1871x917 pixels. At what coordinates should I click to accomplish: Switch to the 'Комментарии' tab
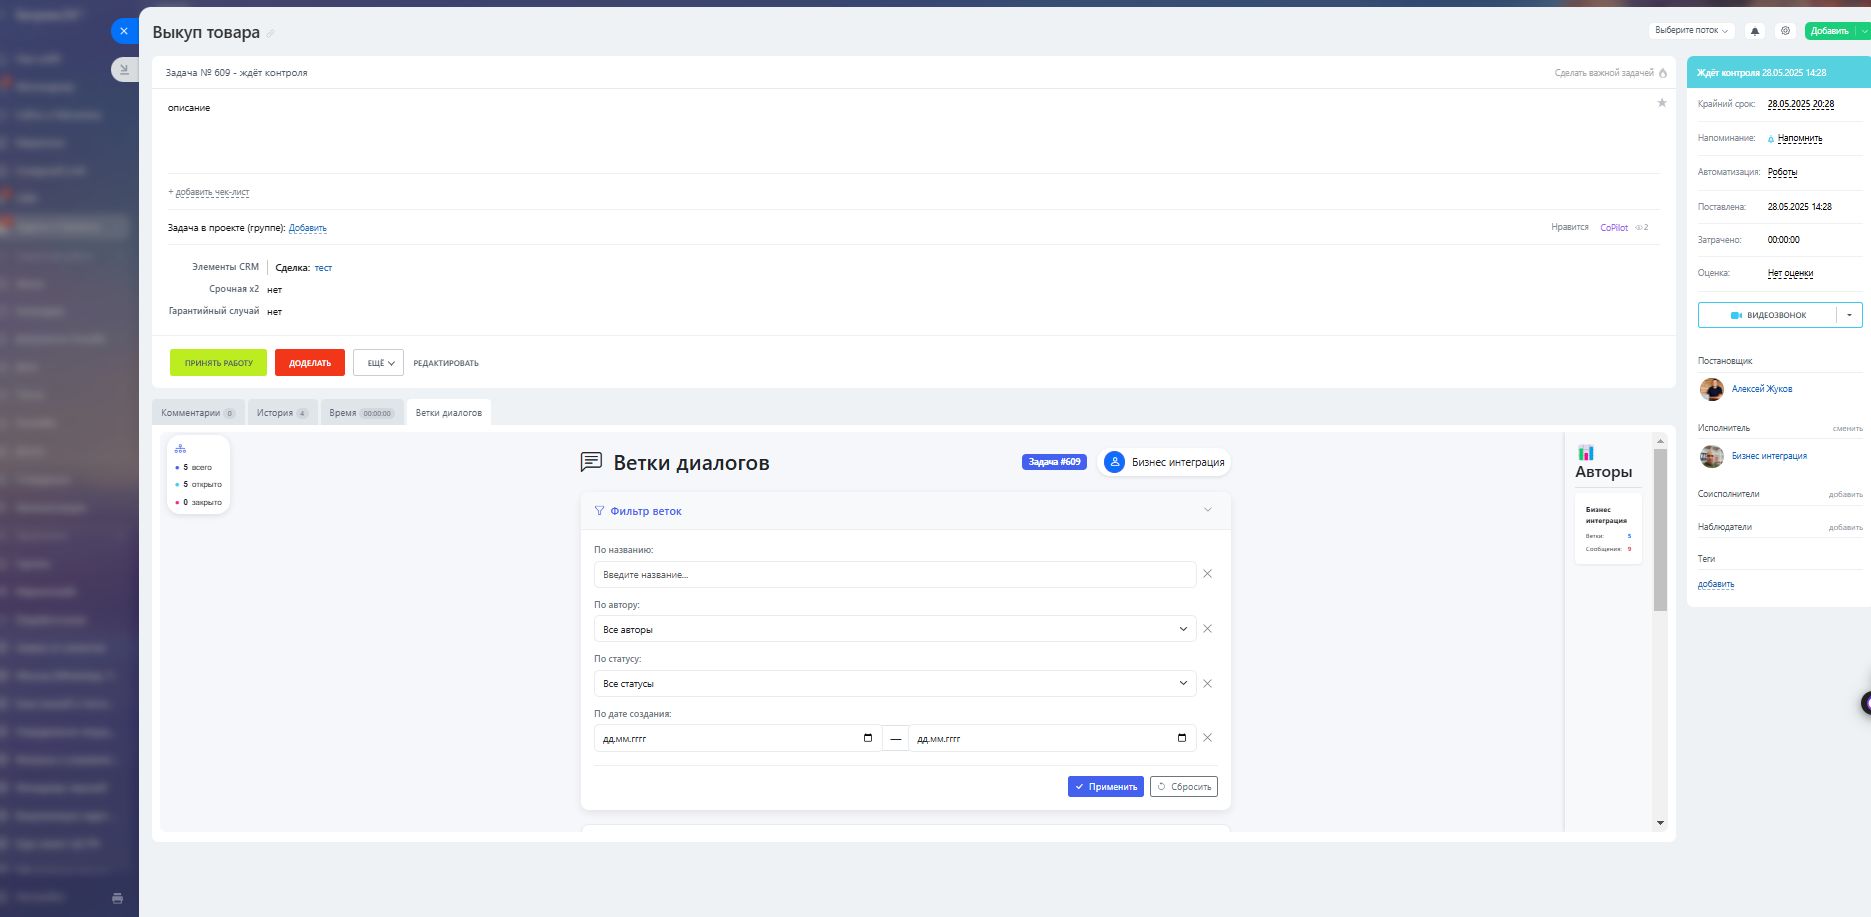[x=197, y=413]
